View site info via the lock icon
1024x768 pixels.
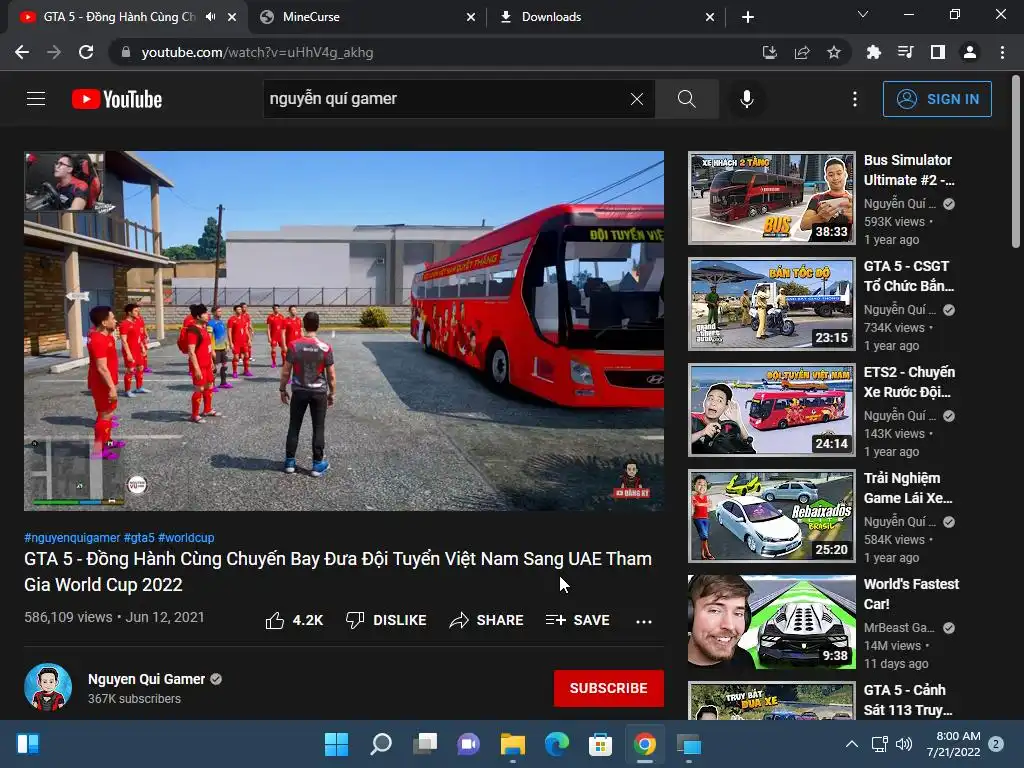point(126,52)
